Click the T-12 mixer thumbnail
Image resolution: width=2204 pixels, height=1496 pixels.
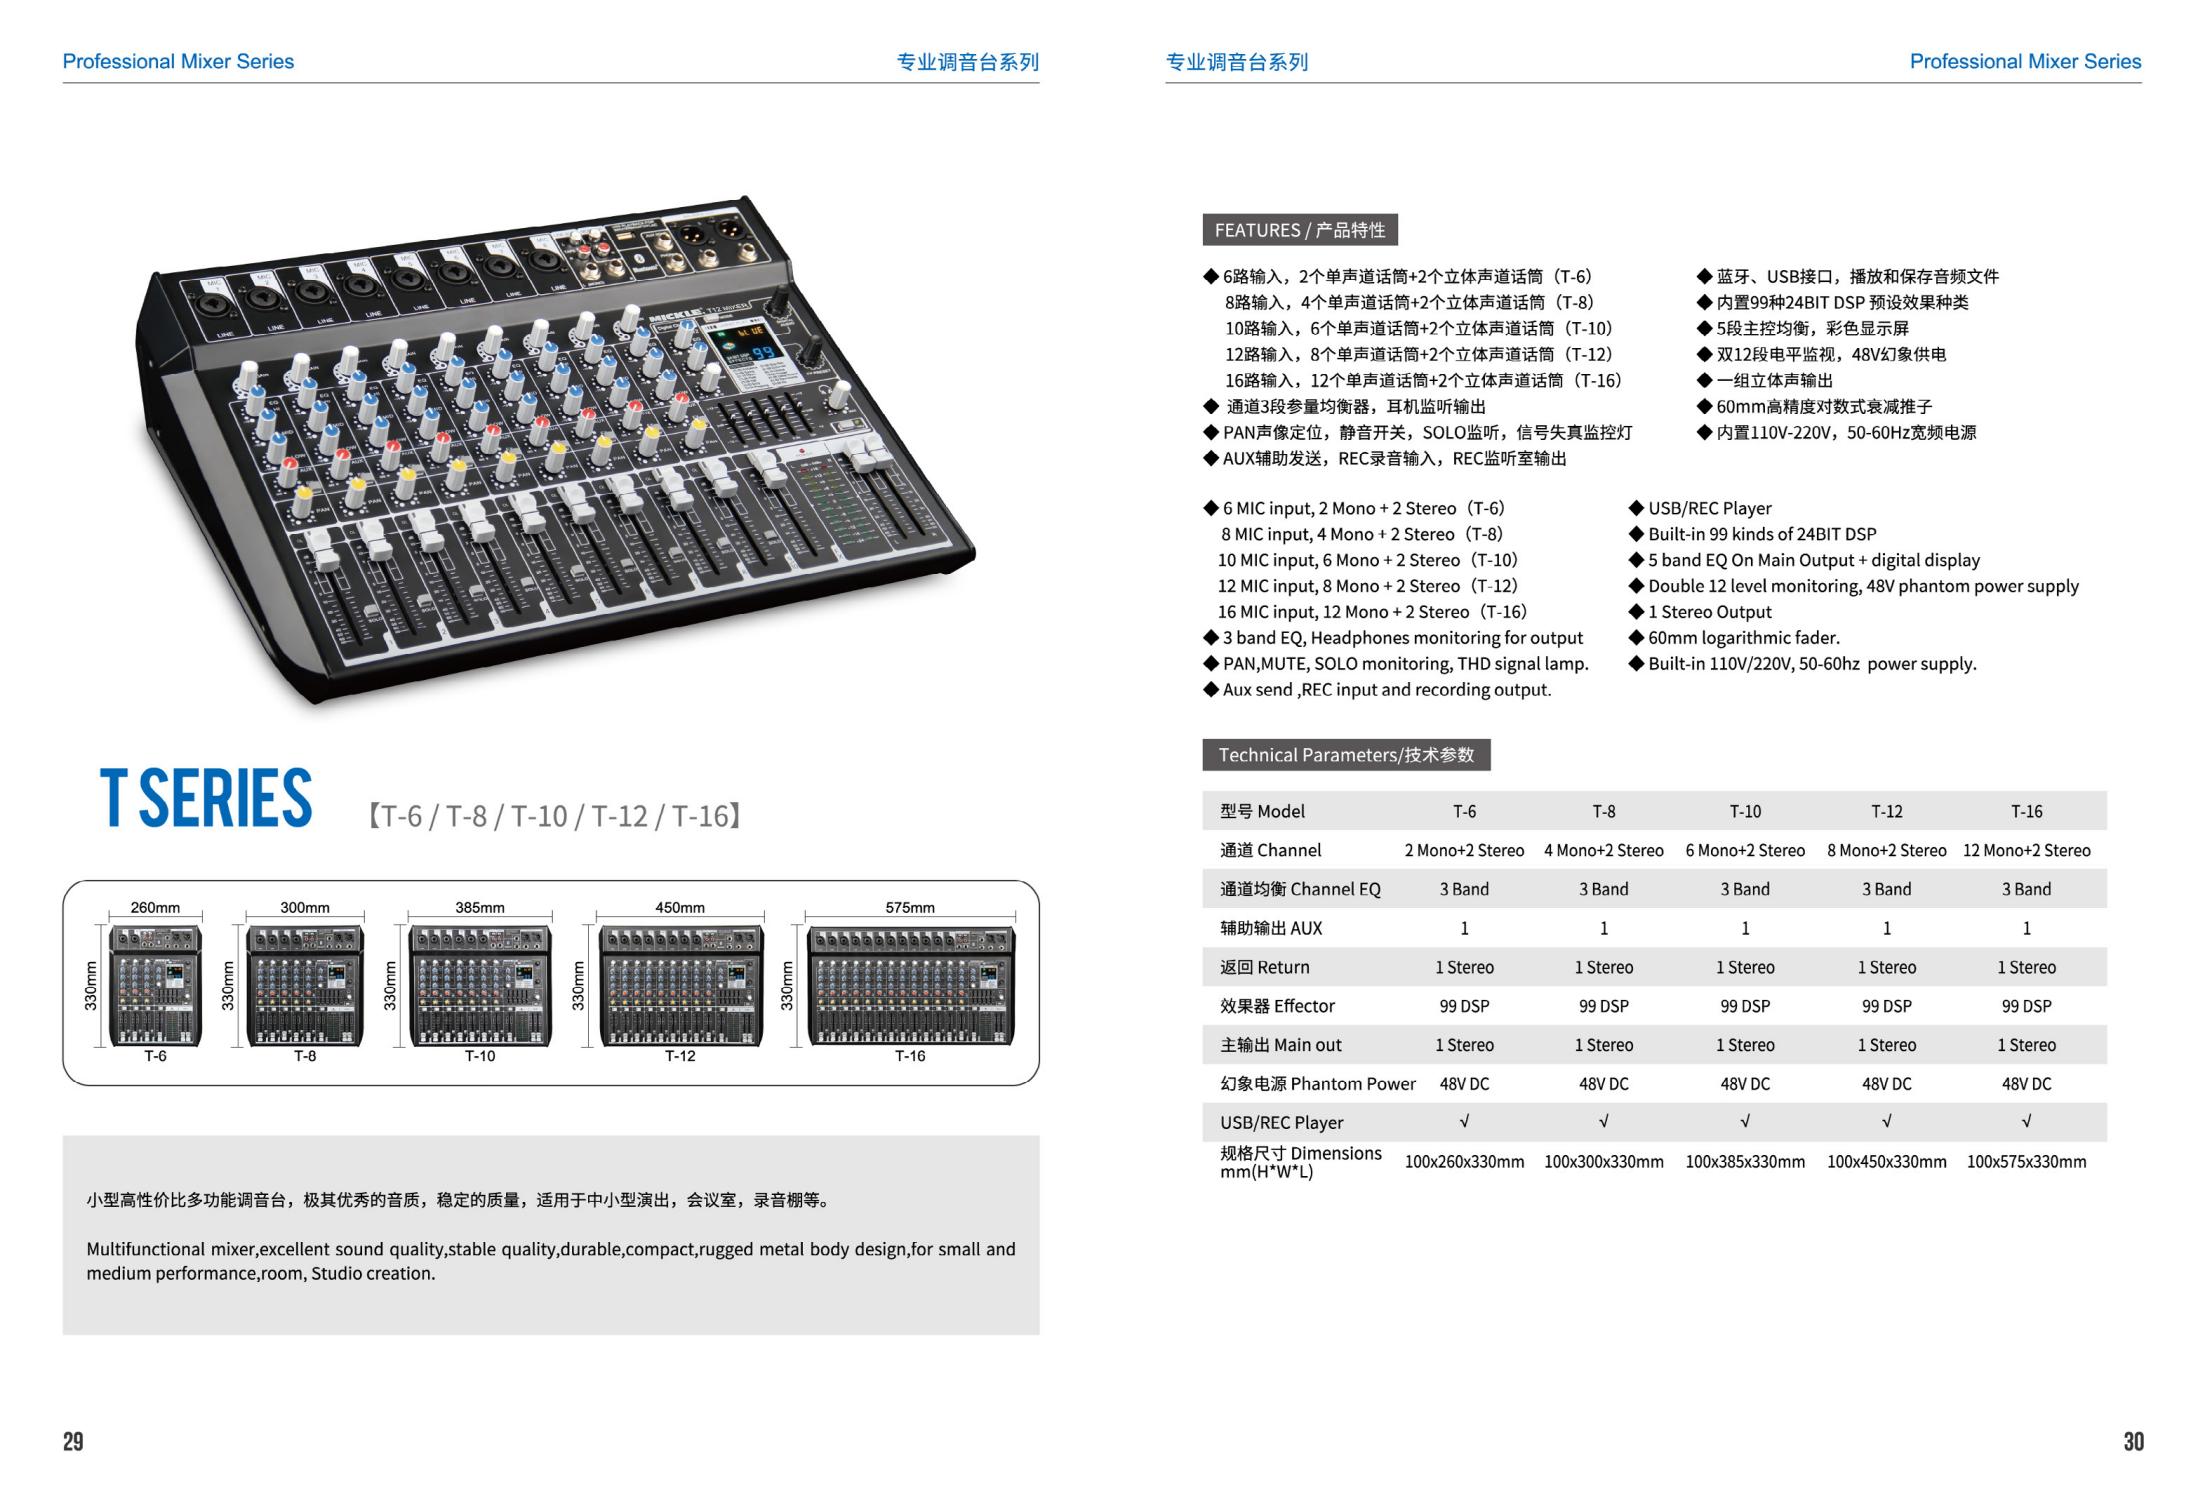coord(680,985)
